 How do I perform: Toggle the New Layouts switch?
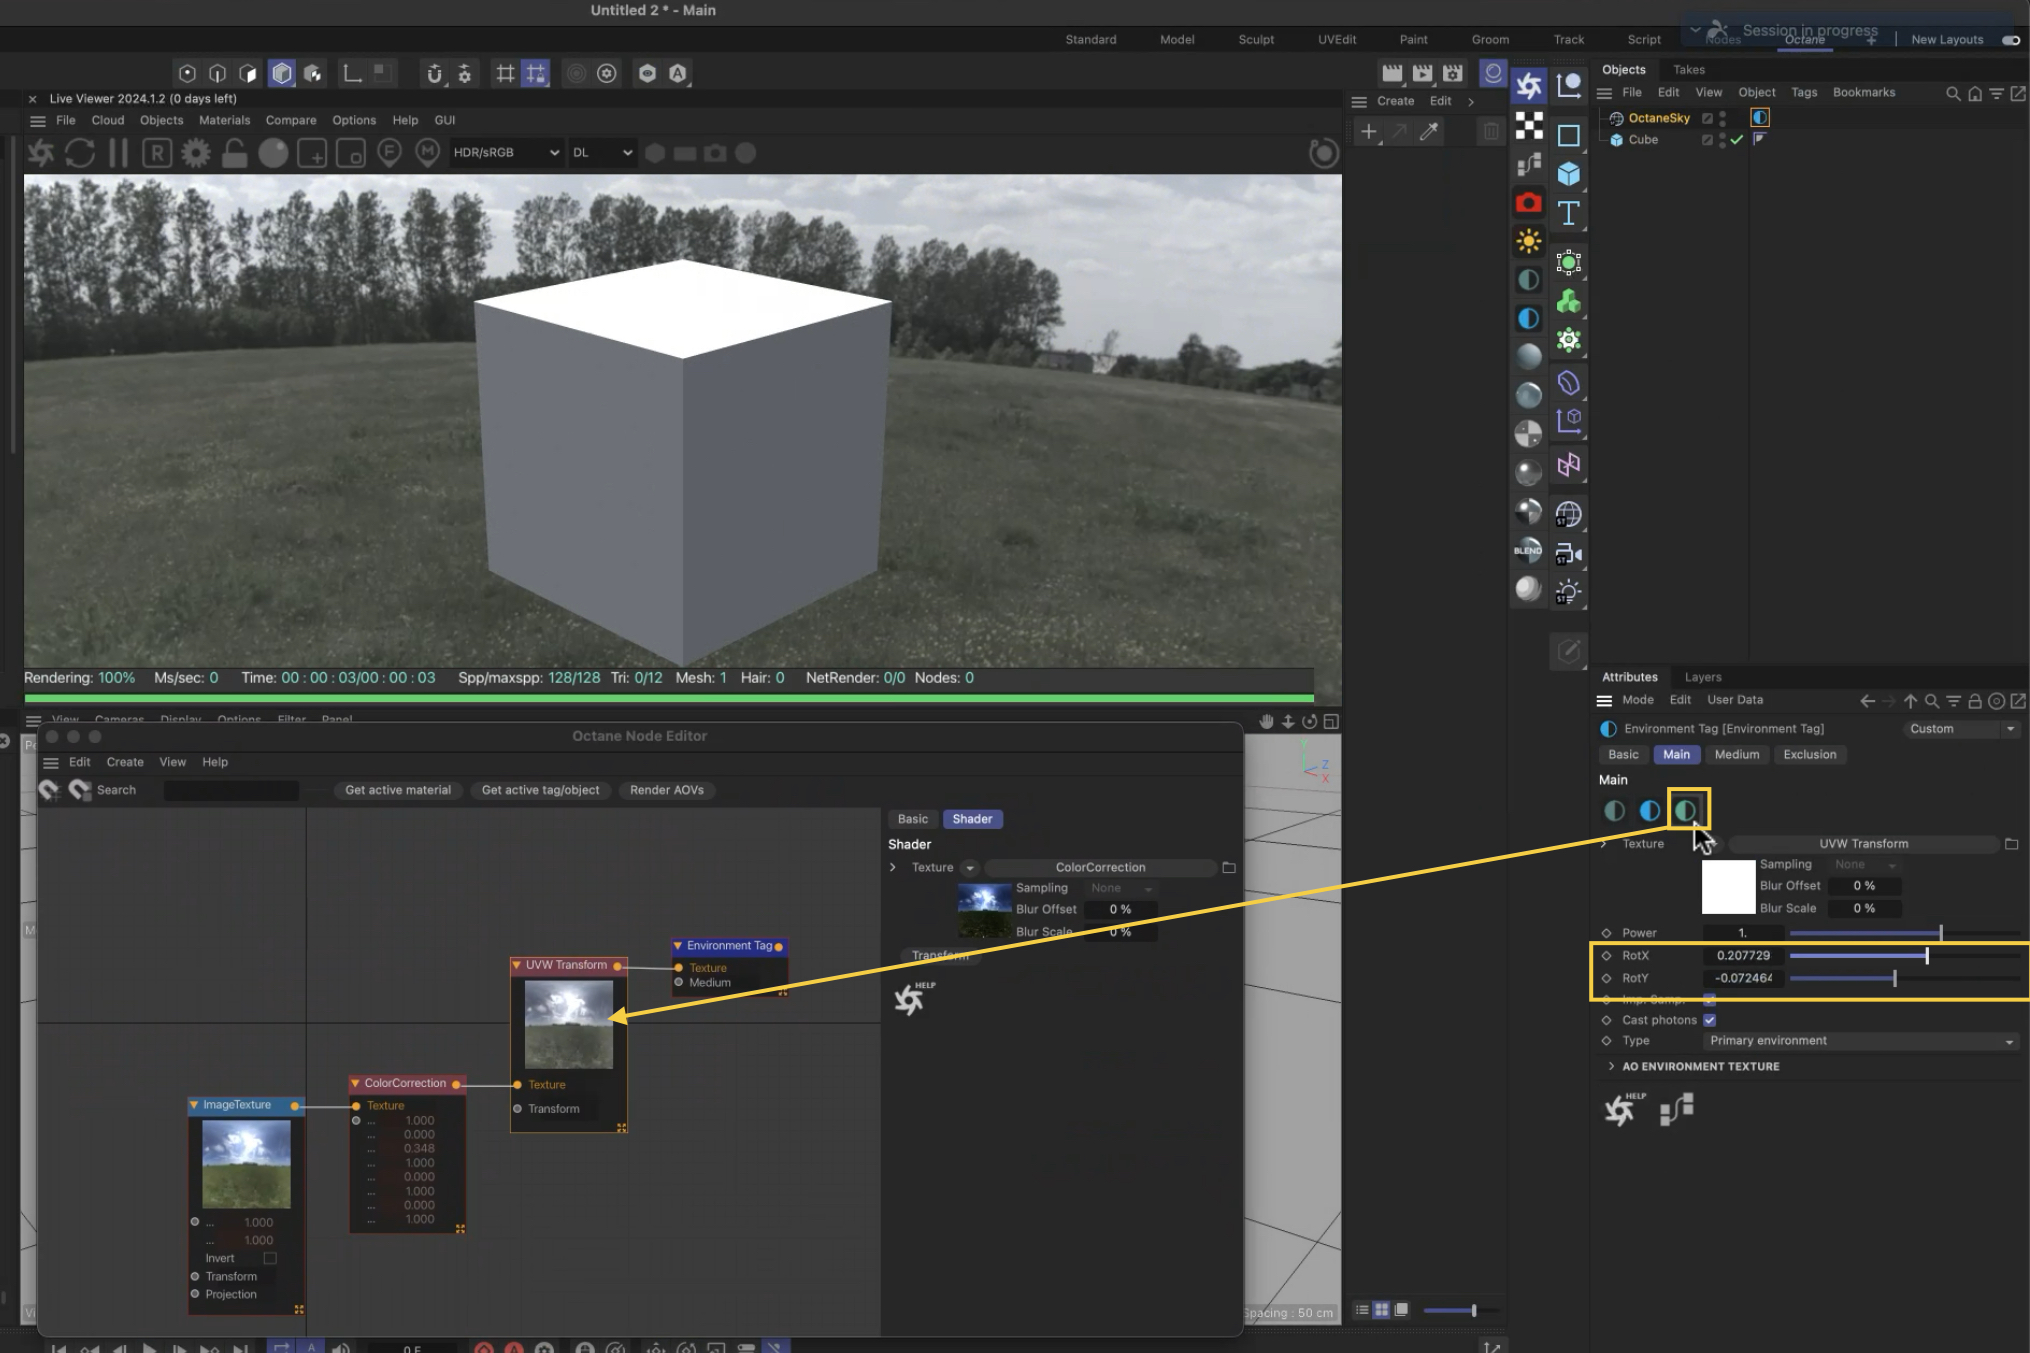coord(2010,40)
